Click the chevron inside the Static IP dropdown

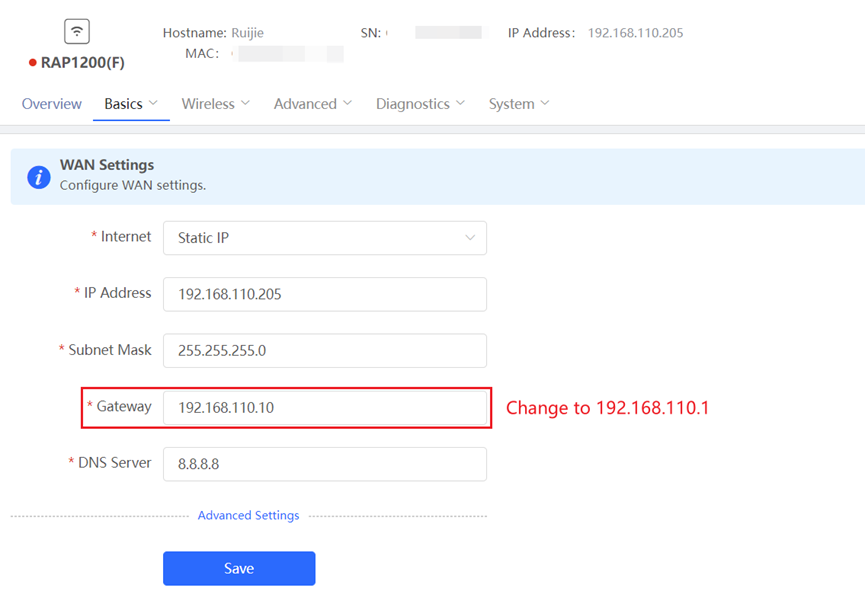pos(470,238)
